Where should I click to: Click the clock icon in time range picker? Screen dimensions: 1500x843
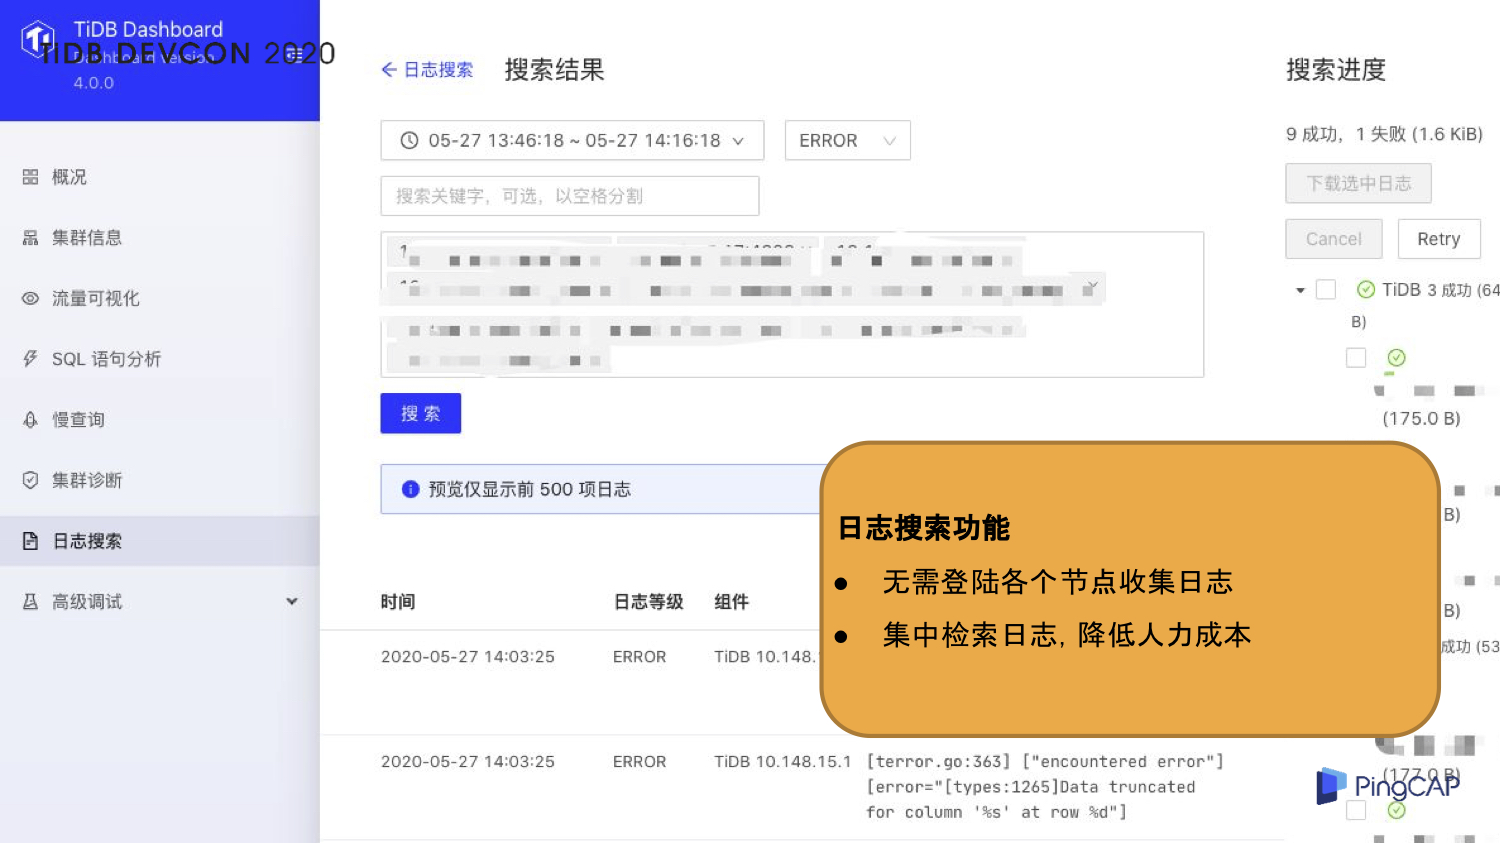coord(409,141)
